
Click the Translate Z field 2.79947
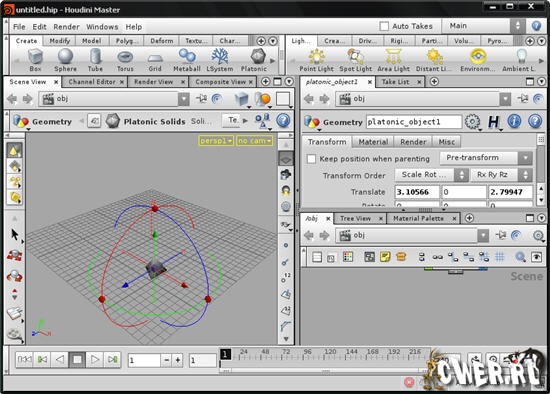click(x=510, y=192)
